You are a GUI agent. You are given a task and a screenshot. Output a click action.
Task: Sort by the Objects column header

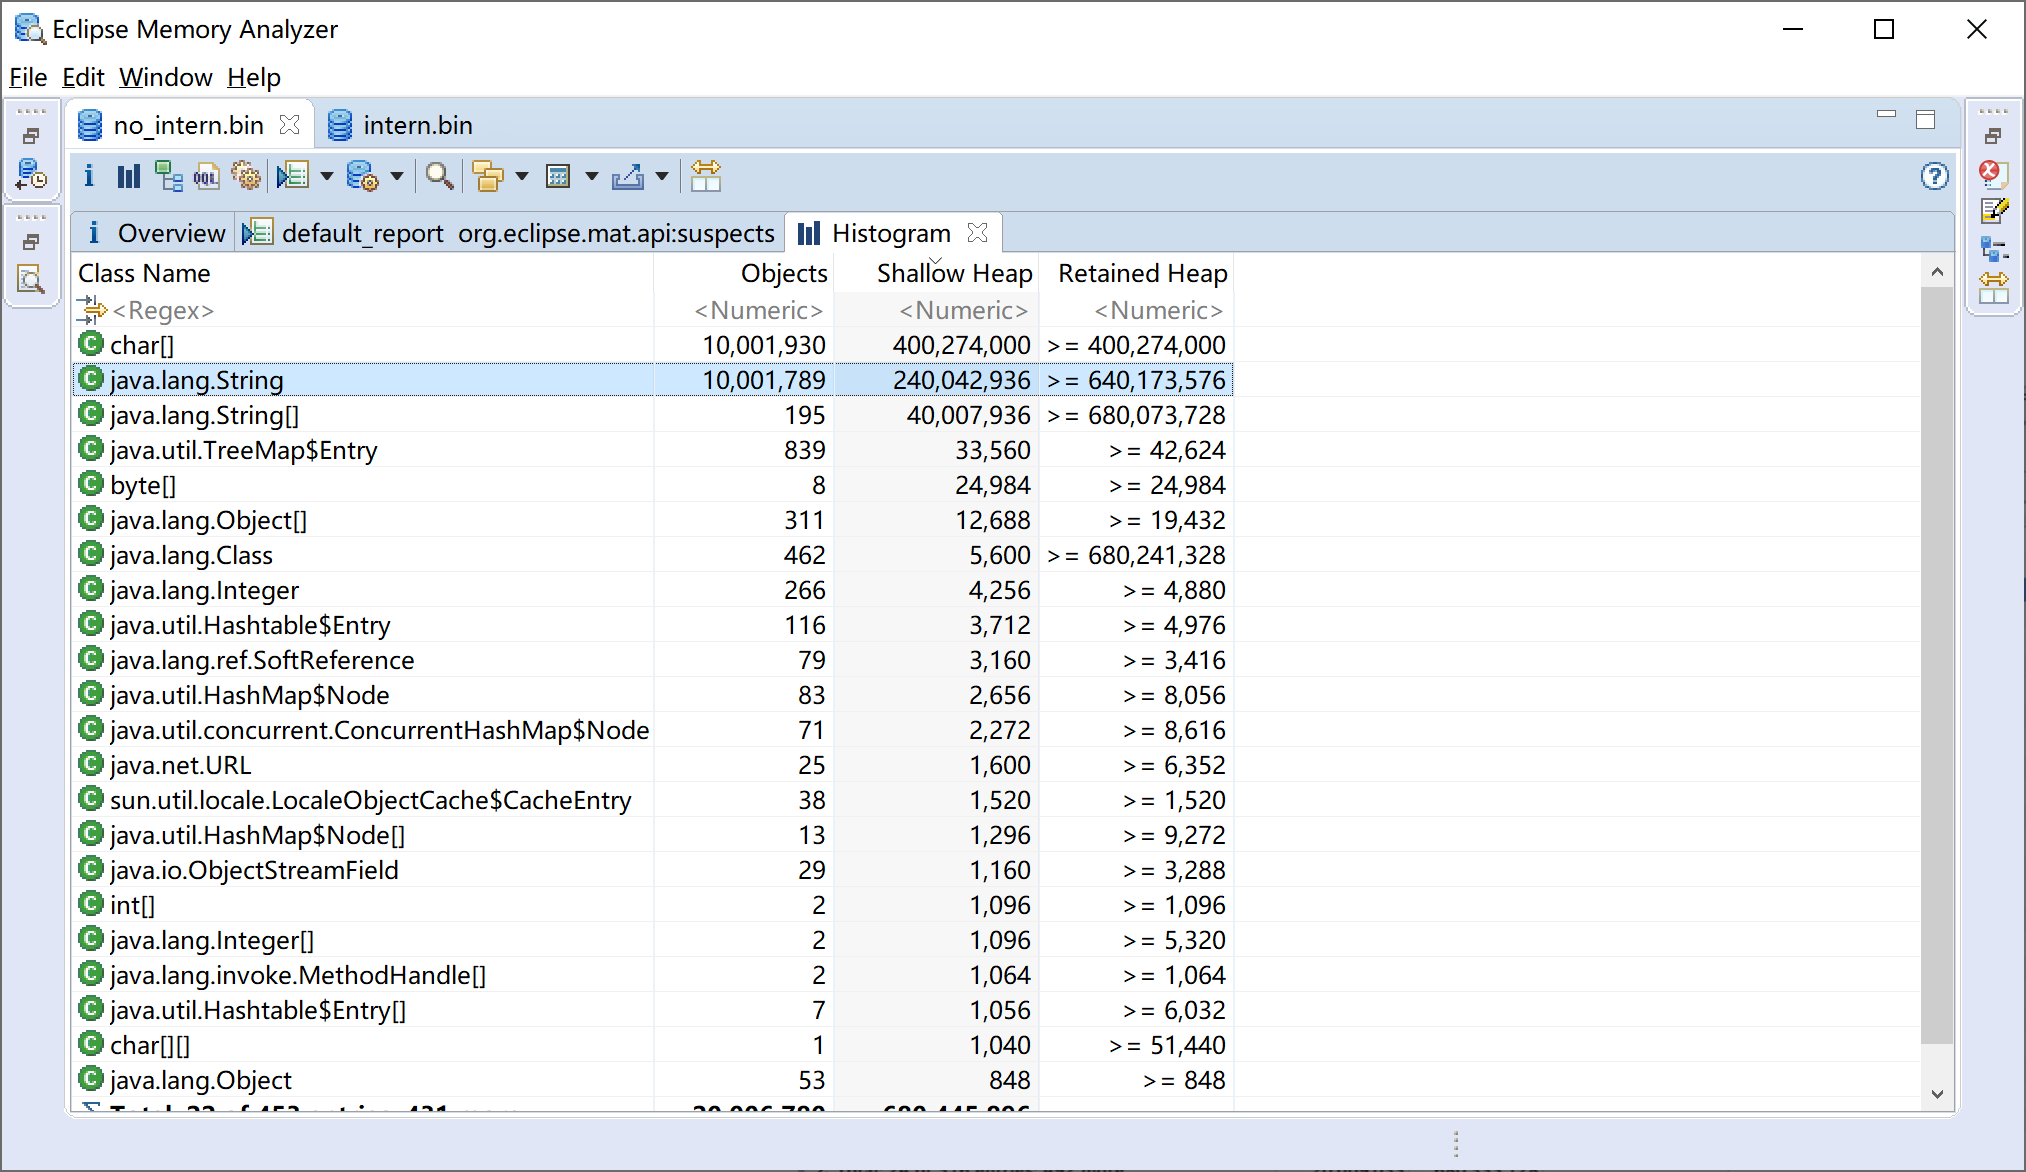(743, 273)
